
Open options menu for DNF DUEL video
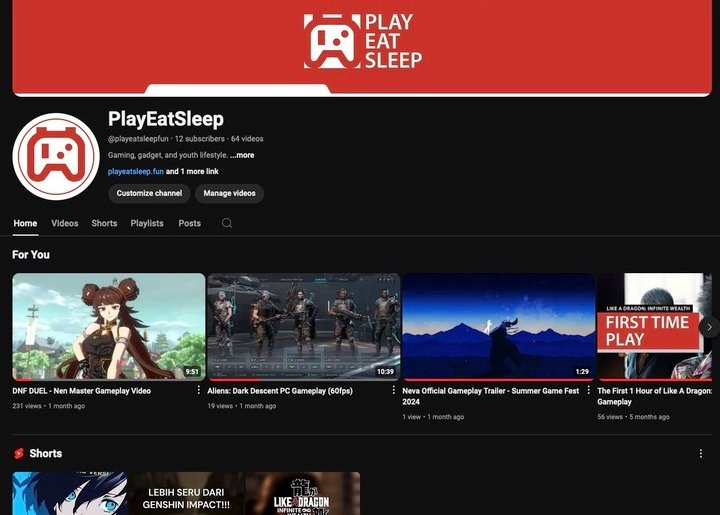coord(198,390)
